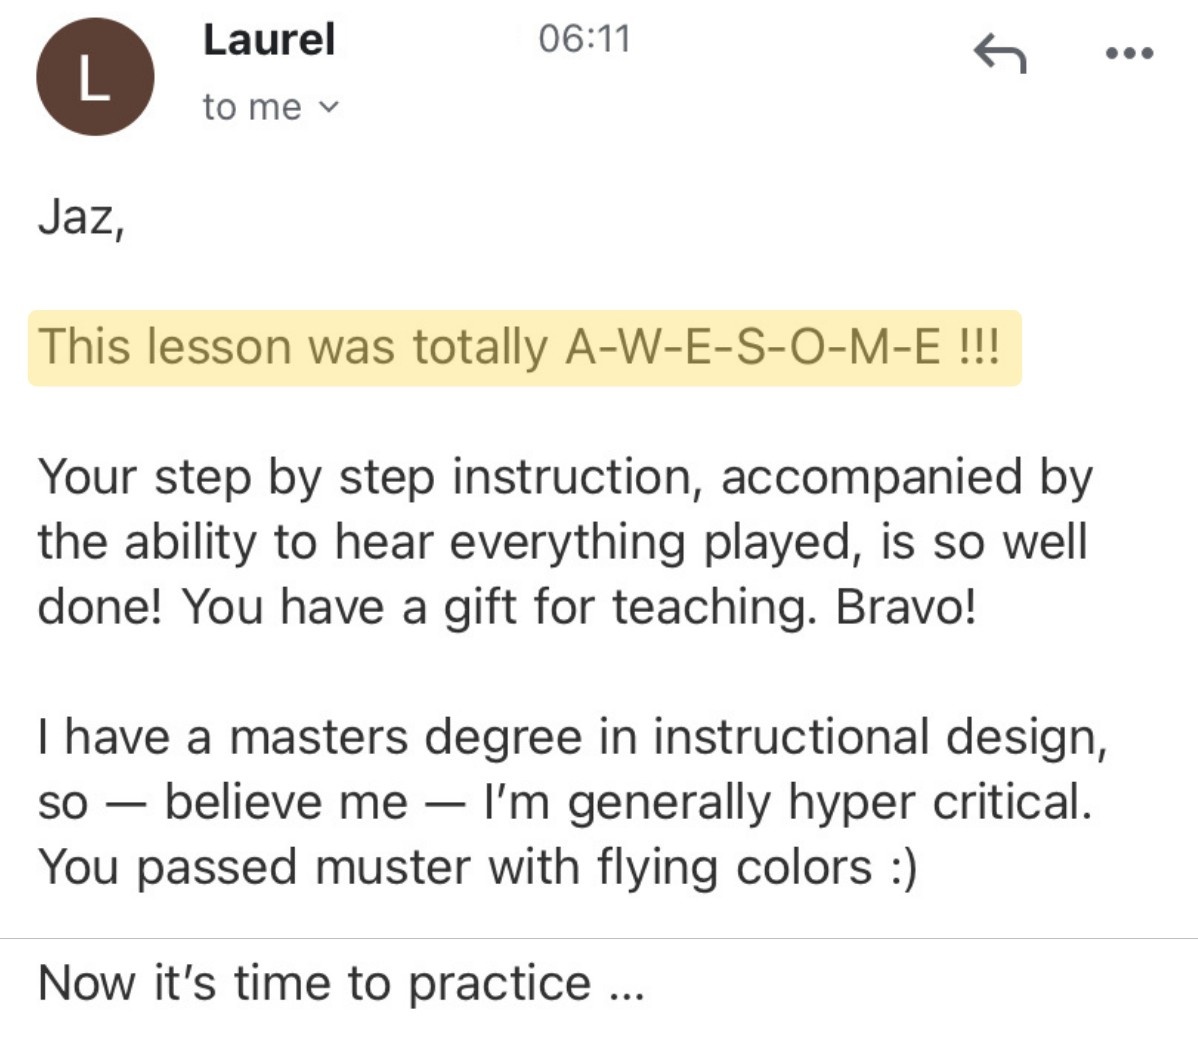Click the smiley ":)" after flying colors
Image resolution: width=1198 pixels, height=1055 pixels.
tap(902, 867)
